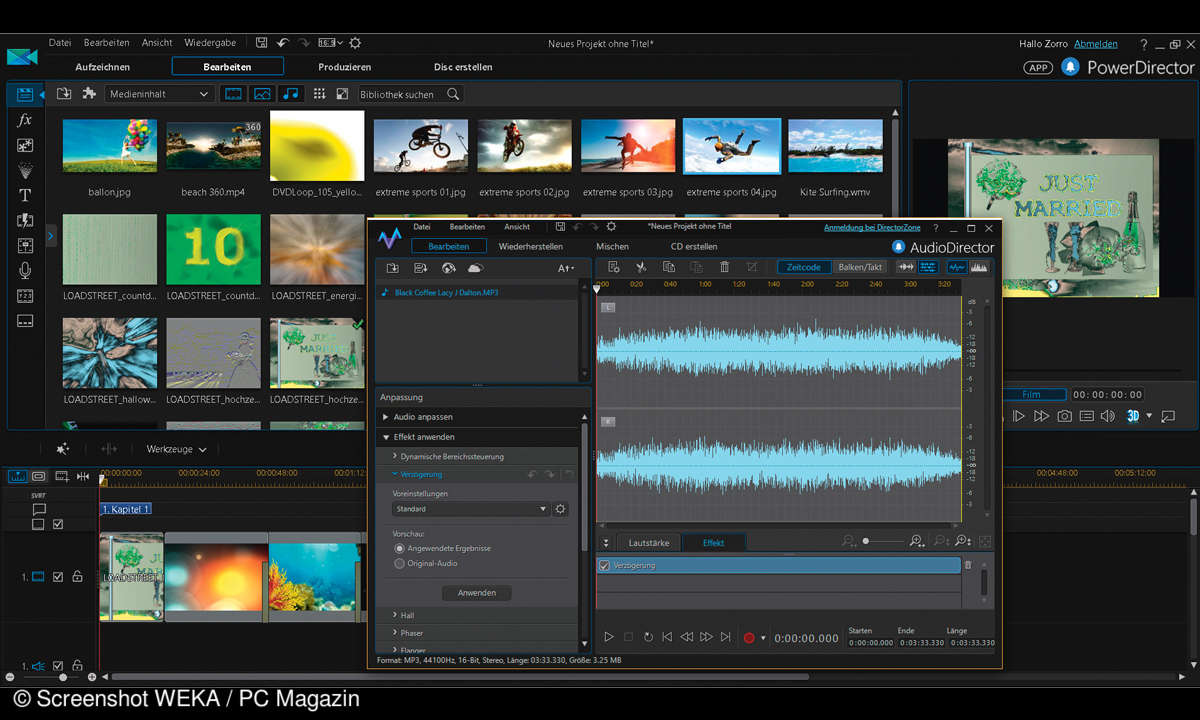
Task: Open the Medieninhalt dropdown
Action: (x=159, y=94)
